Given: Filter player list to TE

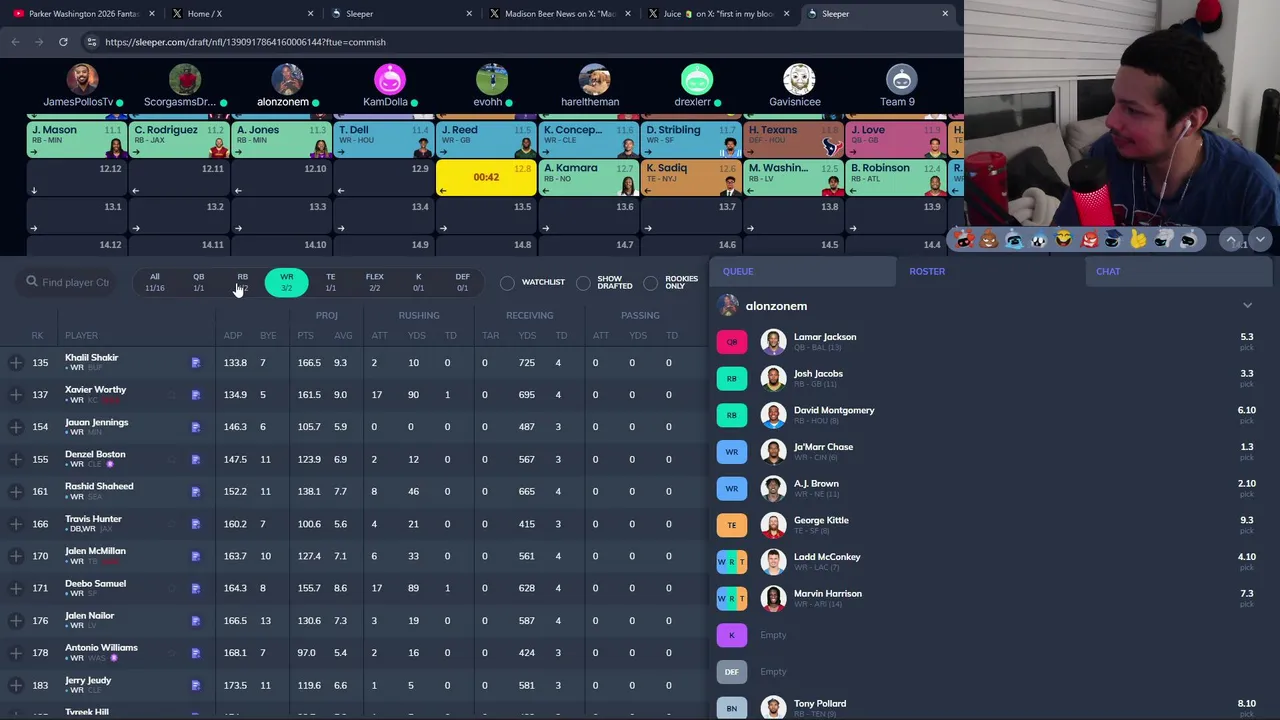Looking at the screenshot, I should [330, 283].
